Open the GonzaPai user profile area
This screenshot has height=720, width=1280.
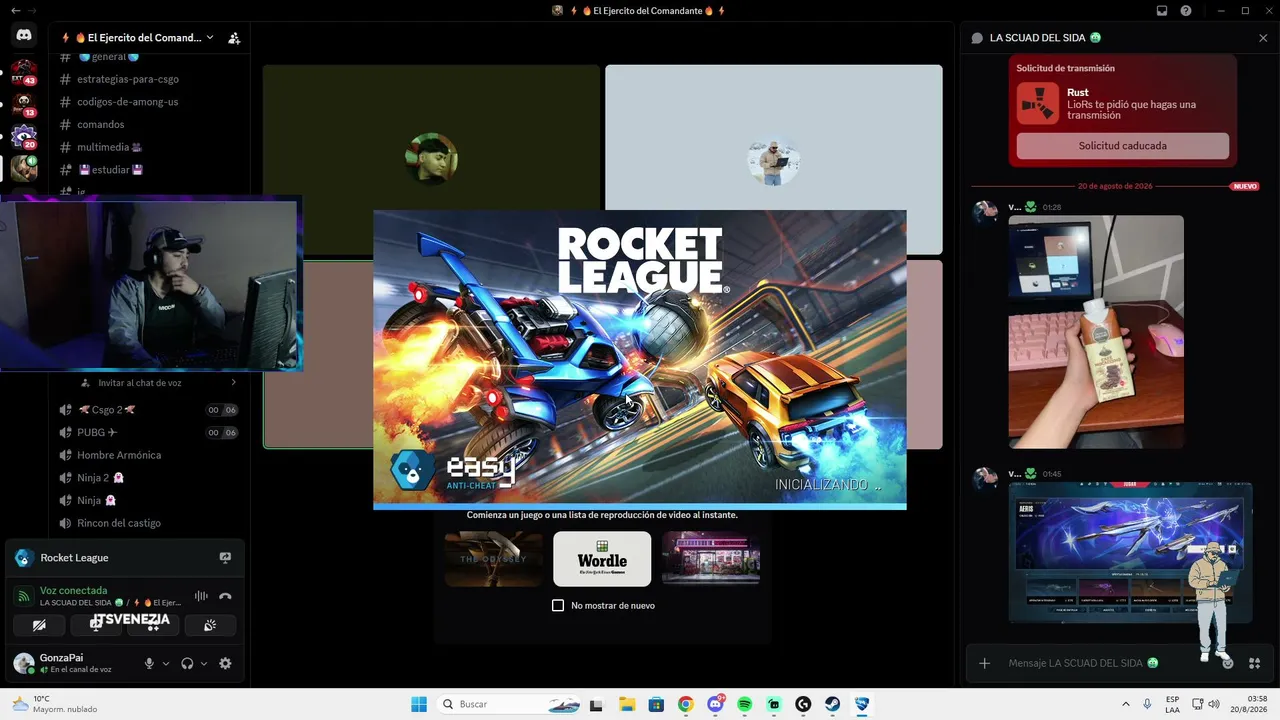point(72,663)
